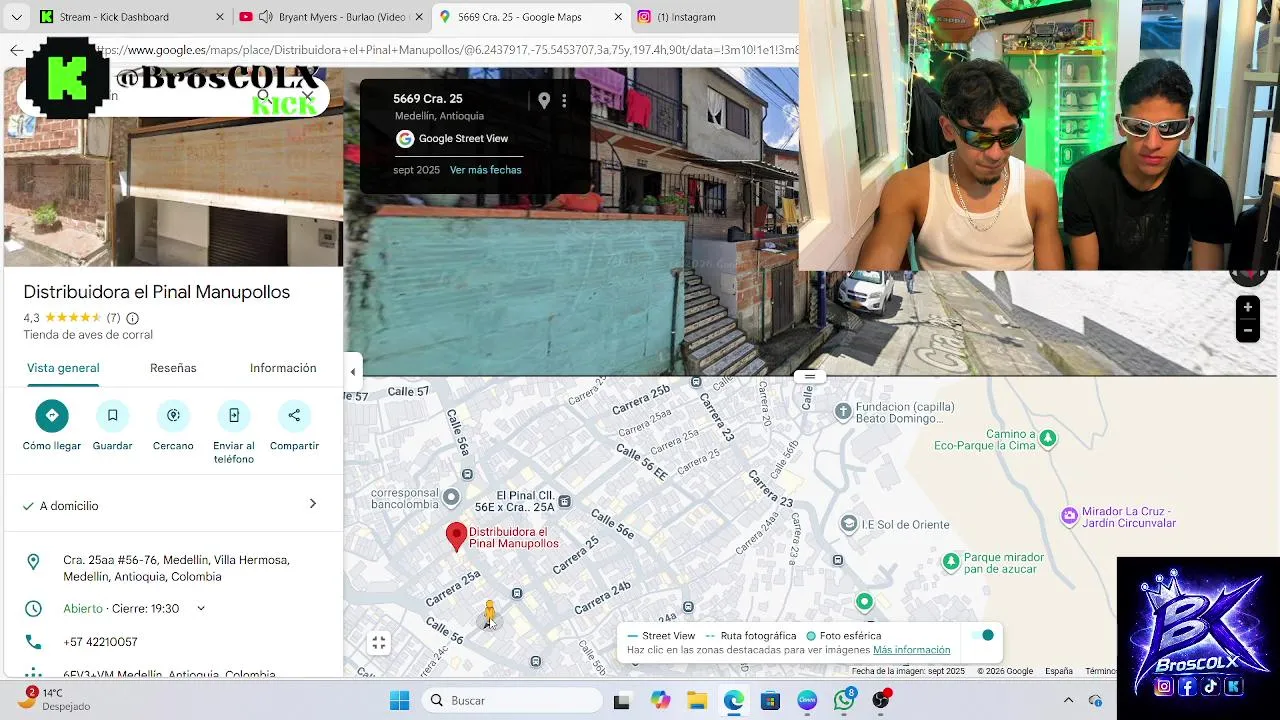Switch to the Vista general tab
Viewport: 1280px width, 720px height.
[63, 368]
